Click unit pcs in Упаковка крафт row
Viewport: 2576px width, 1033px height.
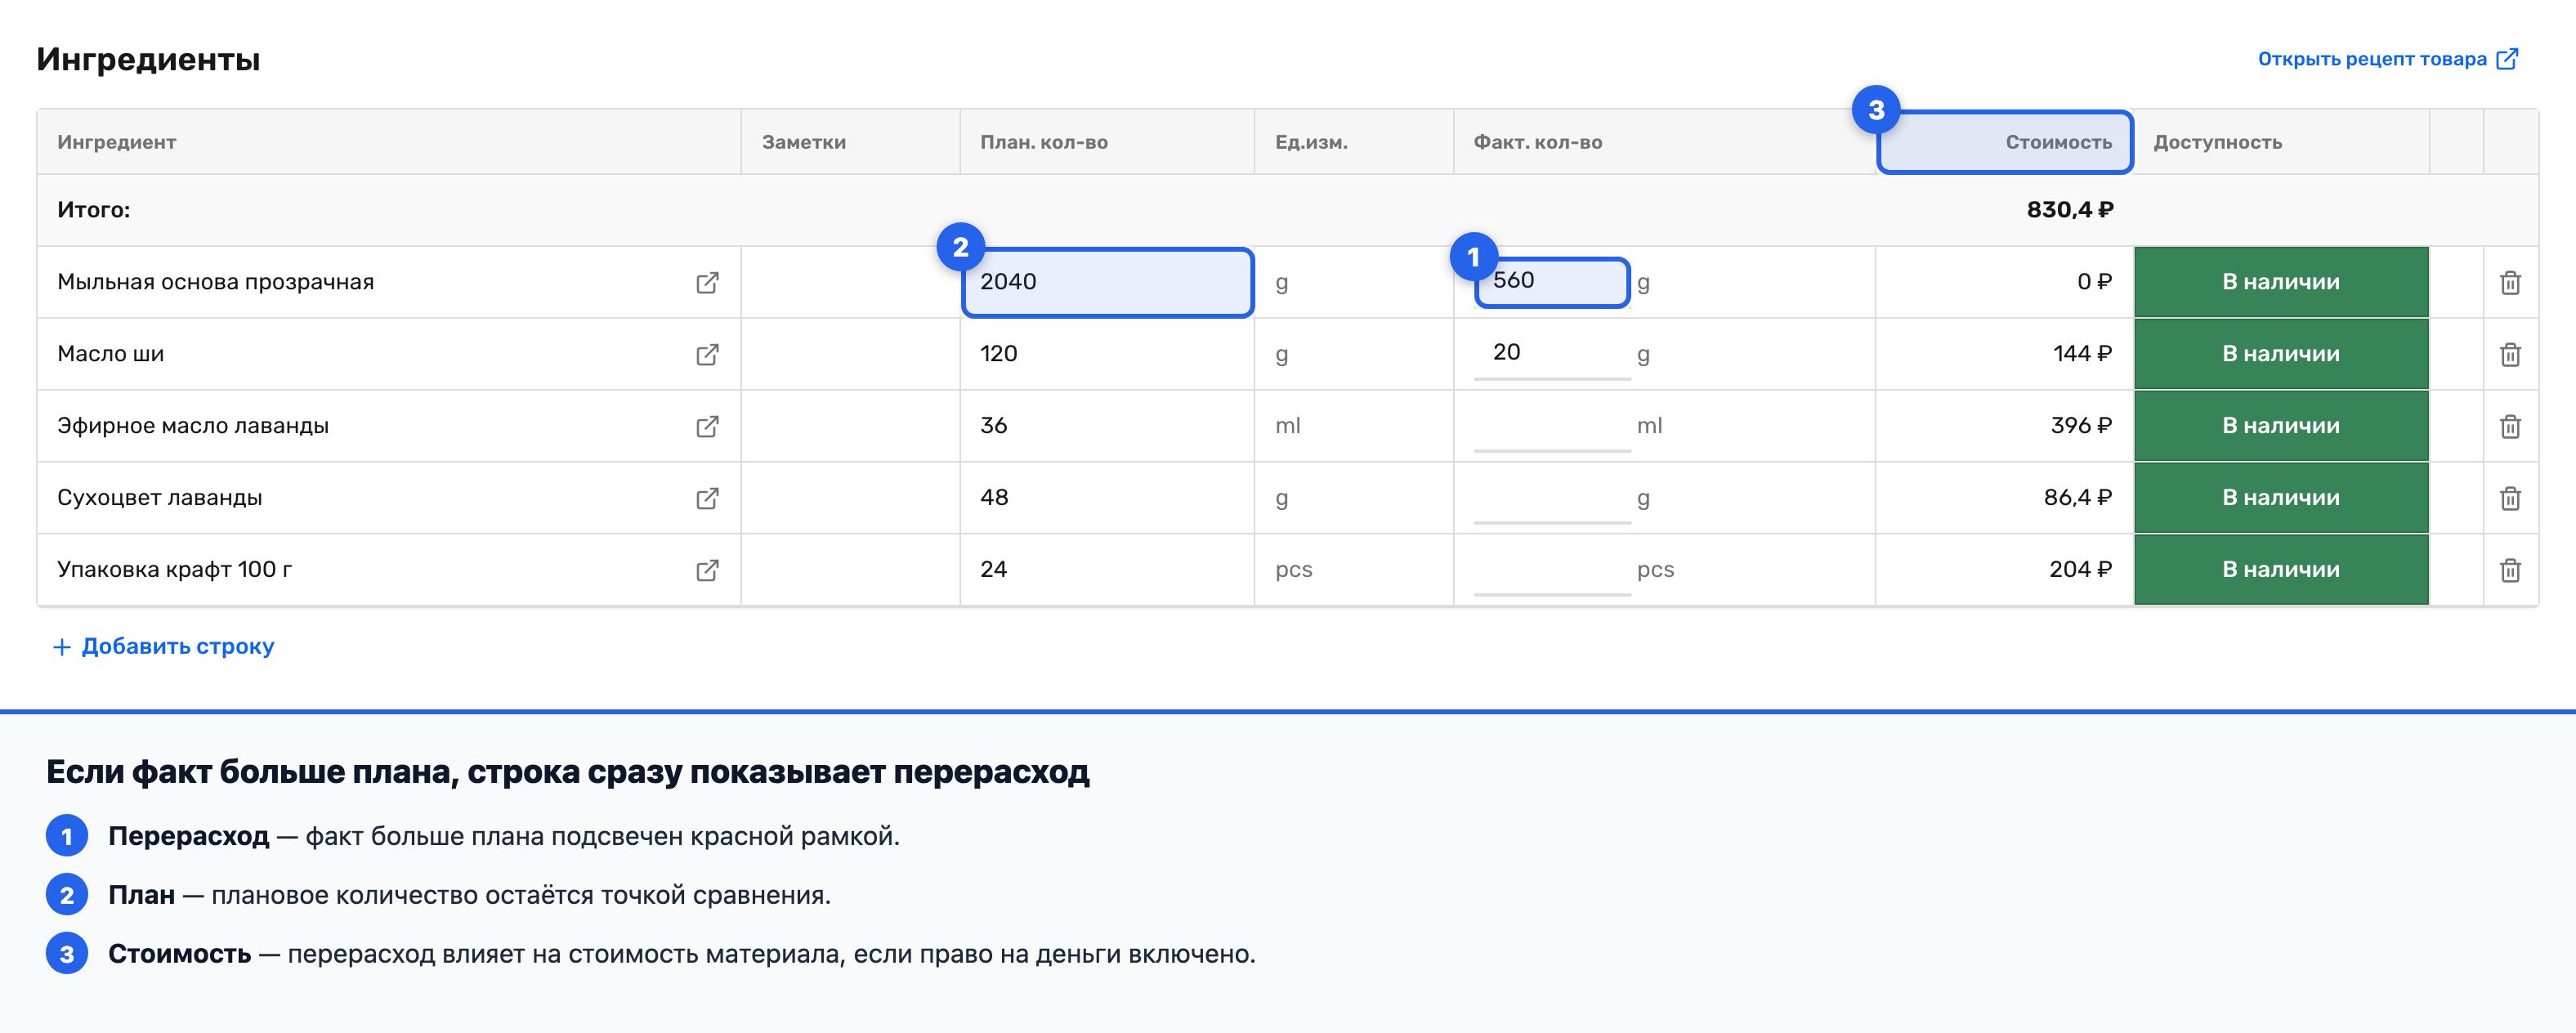click(x=1293, y=570)
